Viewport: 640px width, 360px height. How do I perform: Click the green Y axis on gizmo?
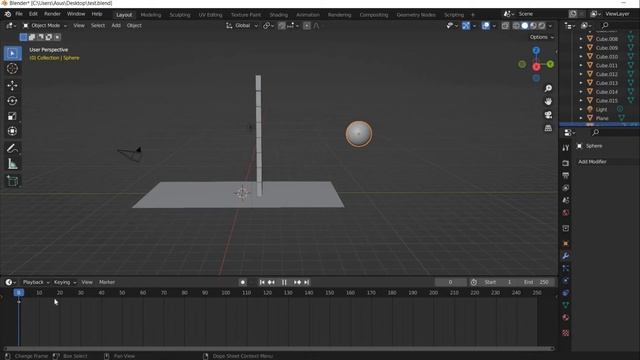tap(550, 64)
